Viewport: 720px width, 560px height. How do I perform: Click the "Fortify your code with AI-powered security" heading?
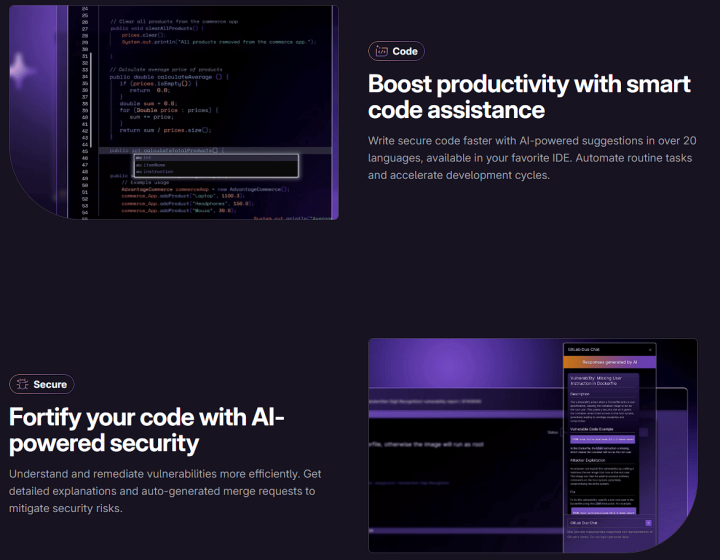(147, 428)
